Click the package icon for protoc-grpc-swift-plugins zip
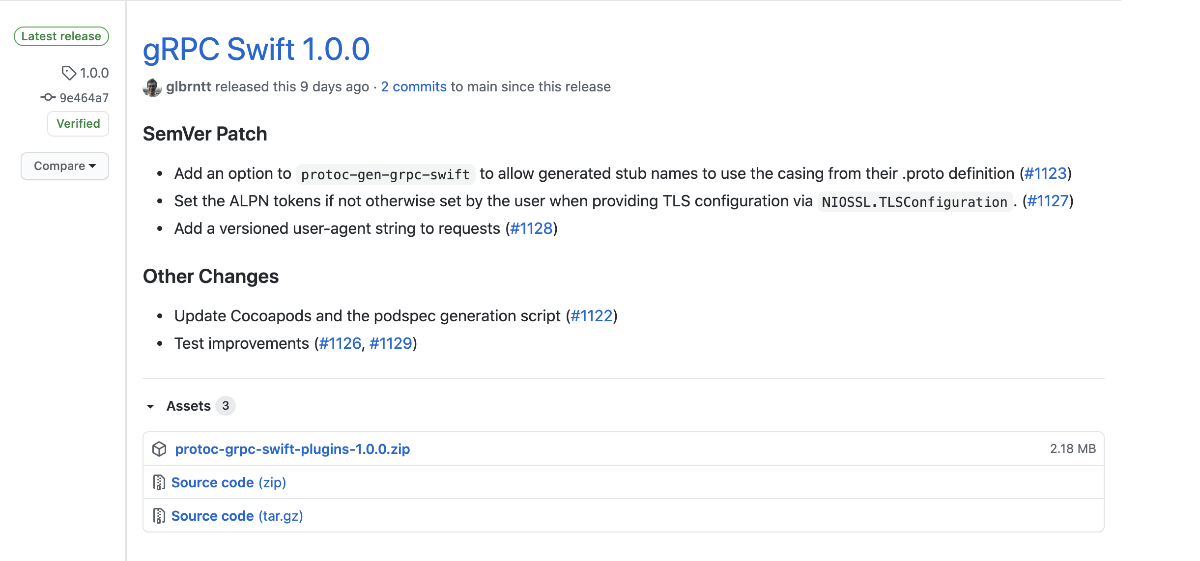 (159, 449)
